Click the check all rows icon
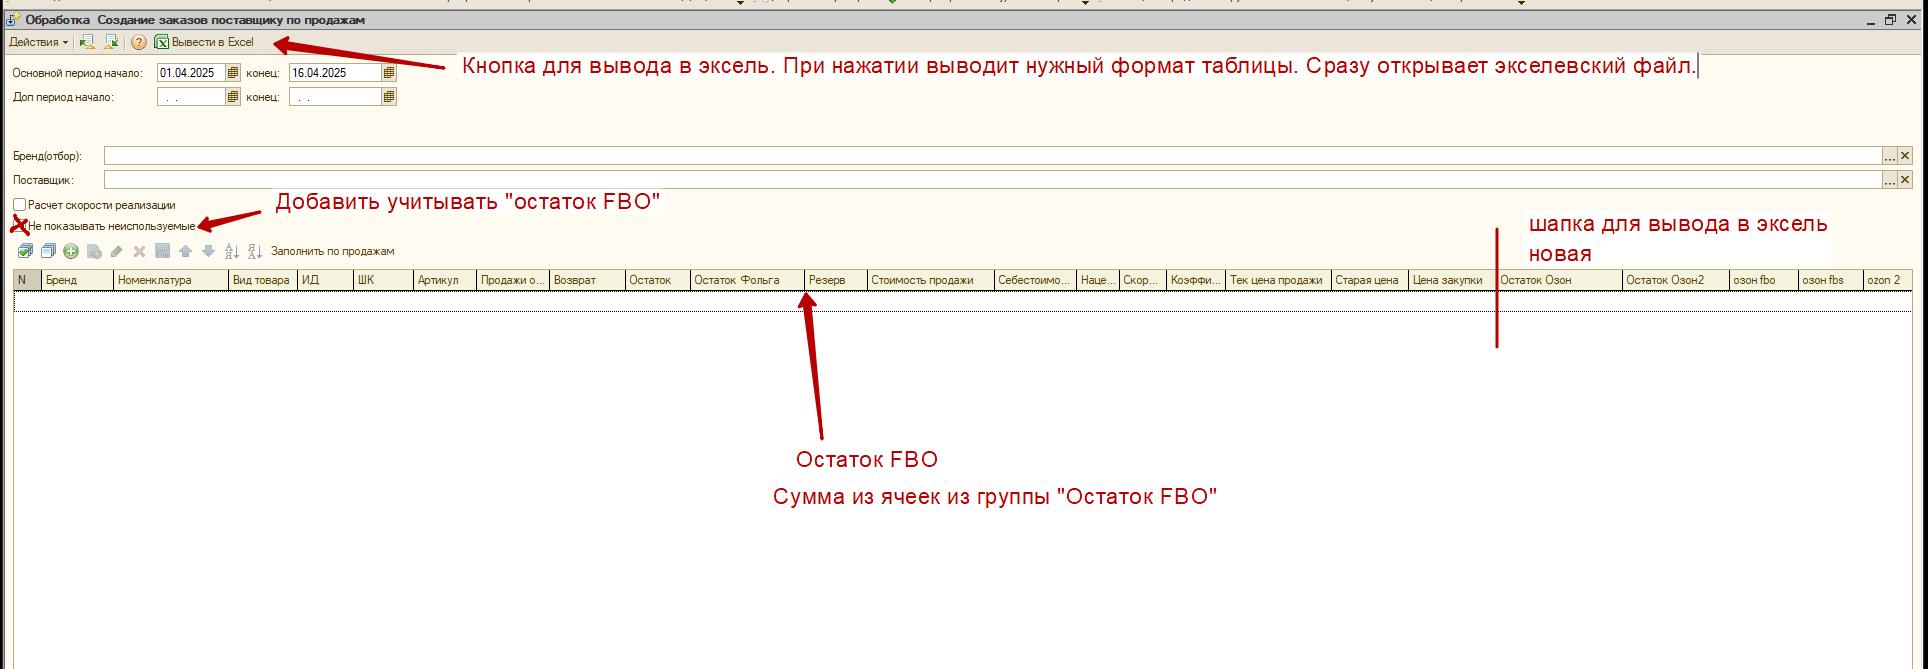Viewport: 1928px width, 669px height. click(x=25, y=252)
